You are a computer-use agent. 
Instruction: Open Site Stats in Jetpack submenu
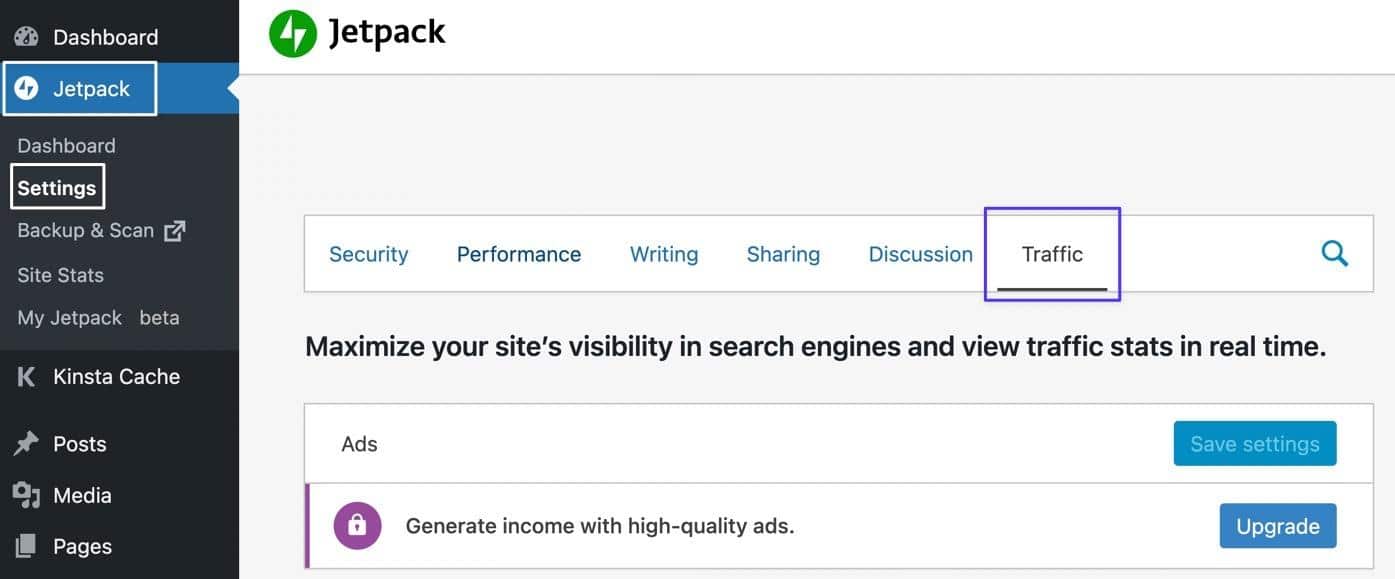click(x=60, y=275)
